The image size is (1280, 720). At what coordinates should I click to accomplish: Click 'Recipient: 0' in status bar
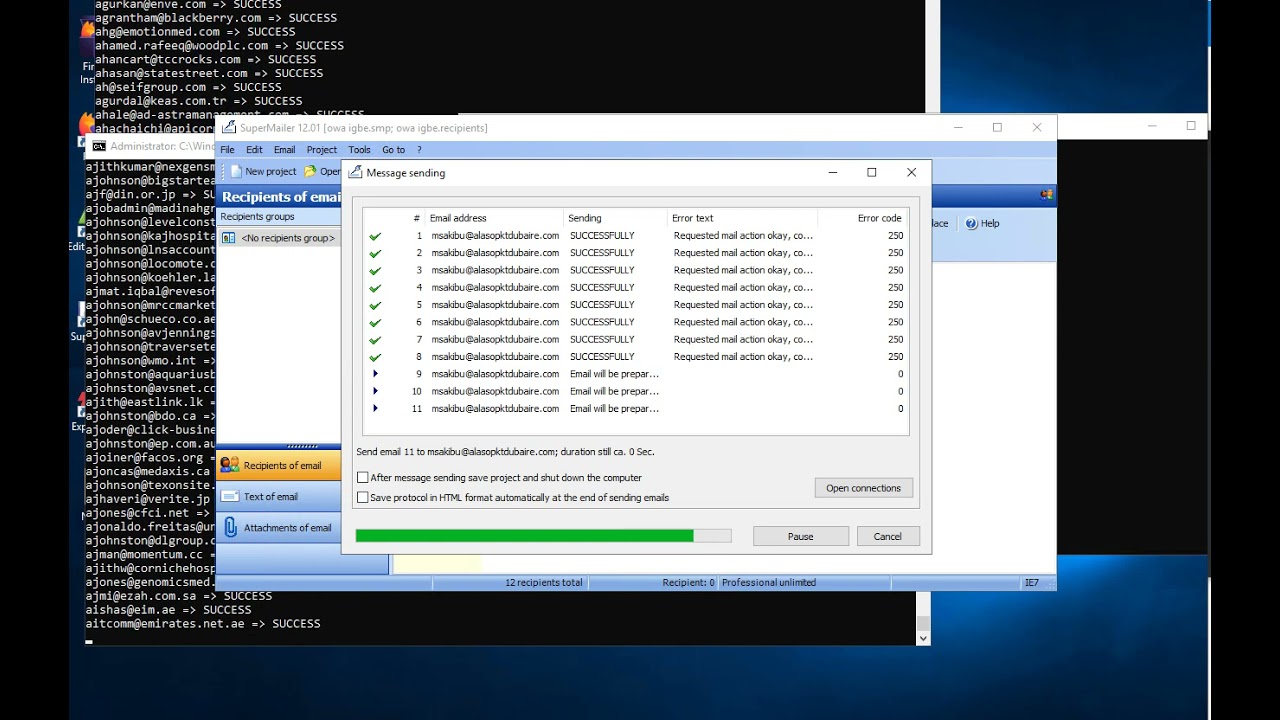(x=688, y=582)
